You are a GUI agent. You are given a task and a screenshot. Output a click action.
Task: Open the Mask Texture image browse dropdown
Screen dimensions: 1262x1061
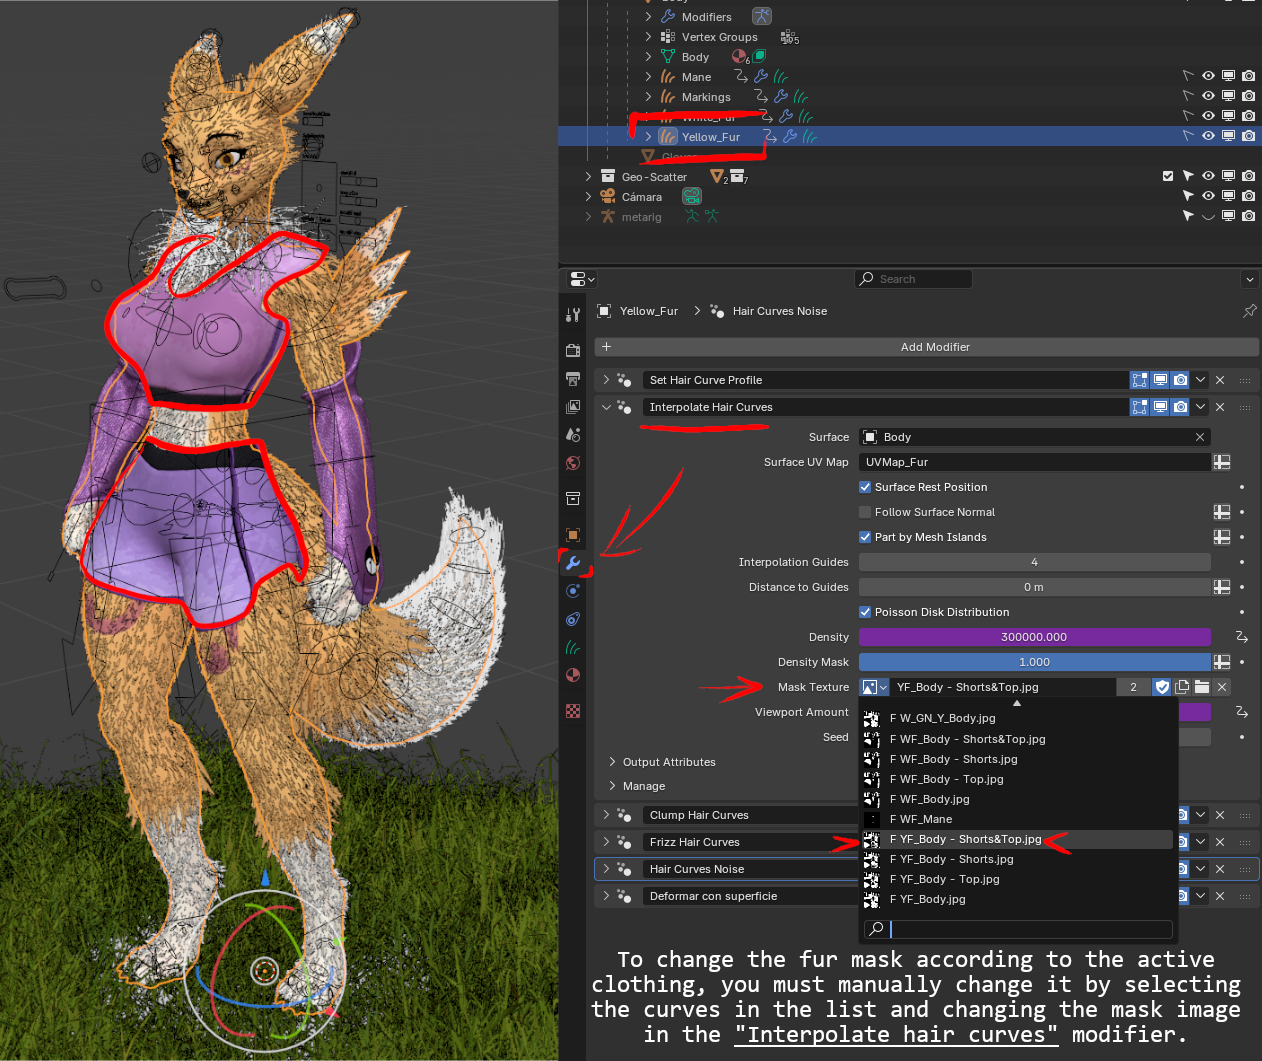[874, 687]
